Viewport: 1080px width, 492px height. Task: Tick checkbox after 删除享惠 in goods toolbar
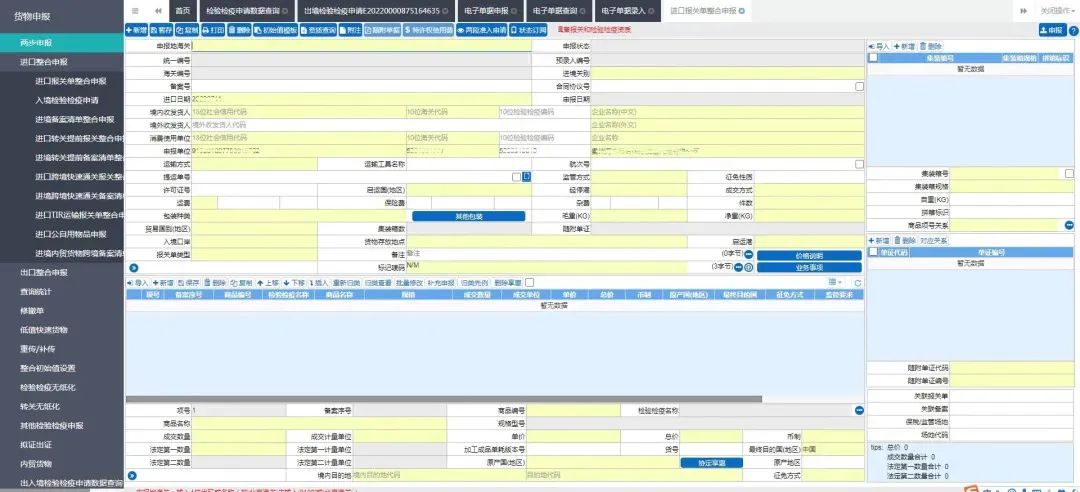click(x=529, y=283)
